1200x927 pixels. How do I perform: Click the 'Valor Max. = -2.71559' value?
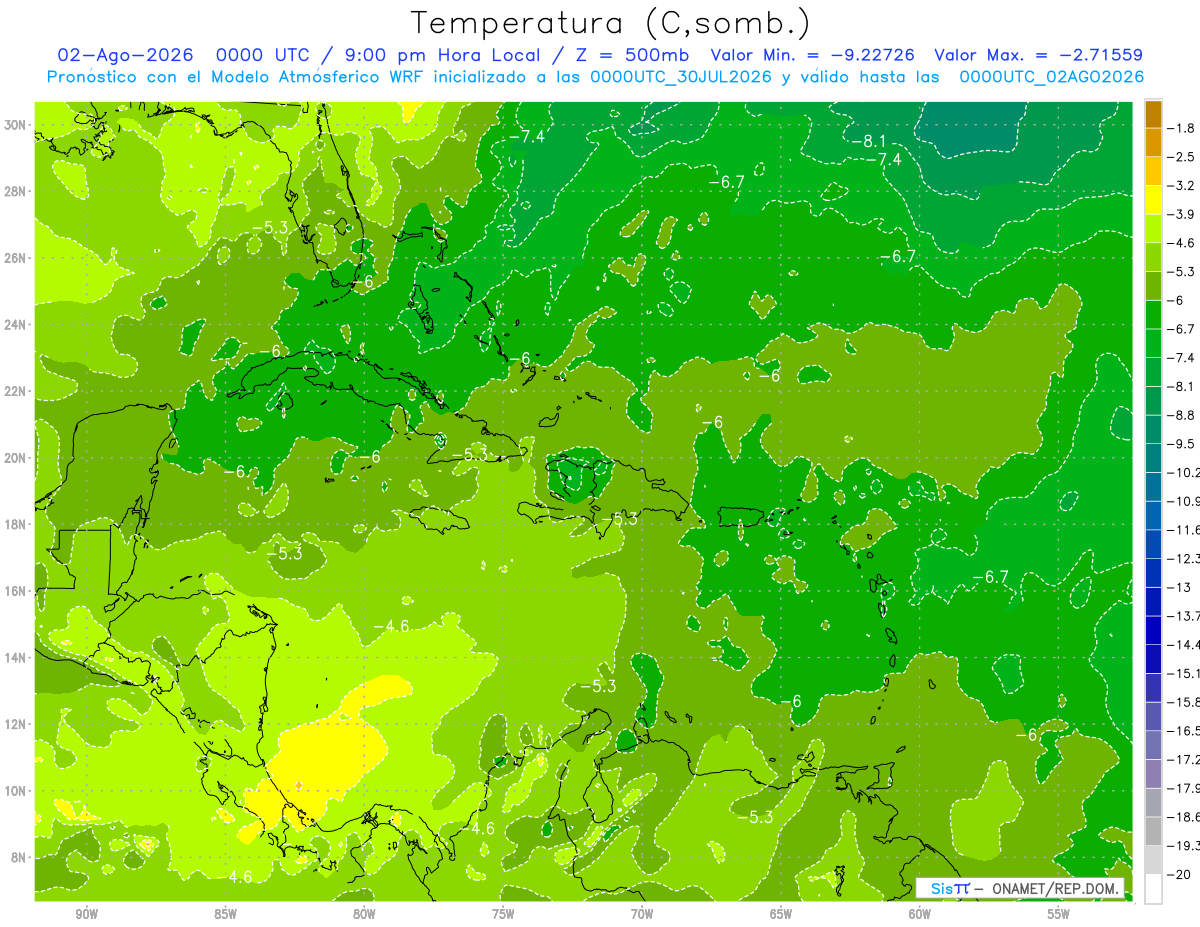[1038, 55]
